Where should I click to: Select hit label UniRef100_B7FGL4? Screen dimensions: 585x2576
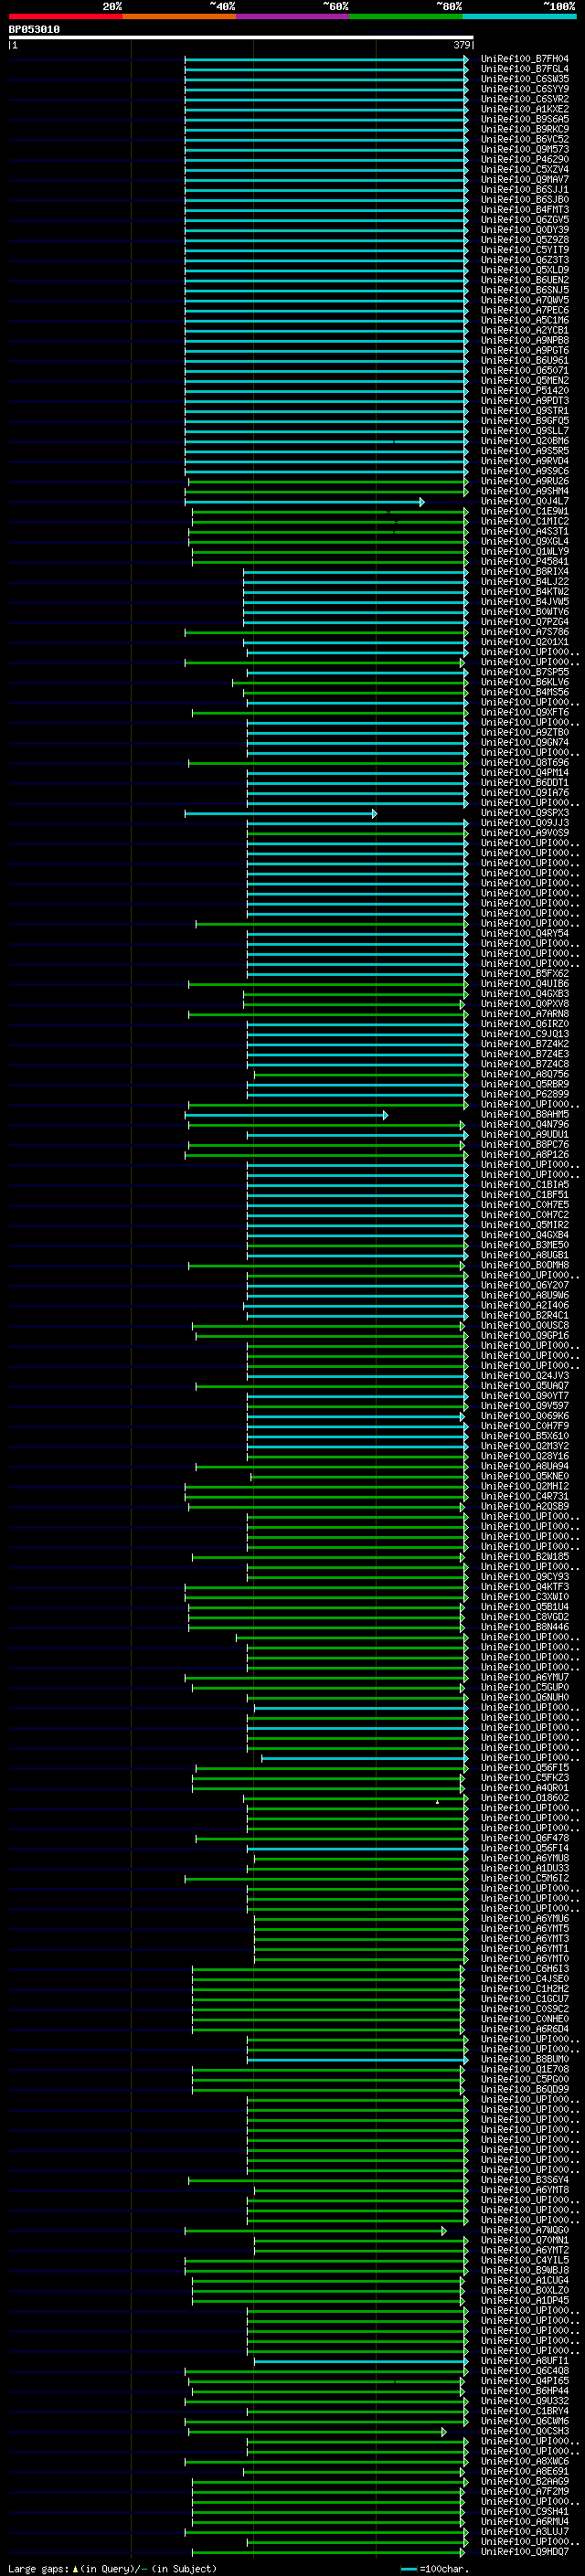(x=525, y=69)
